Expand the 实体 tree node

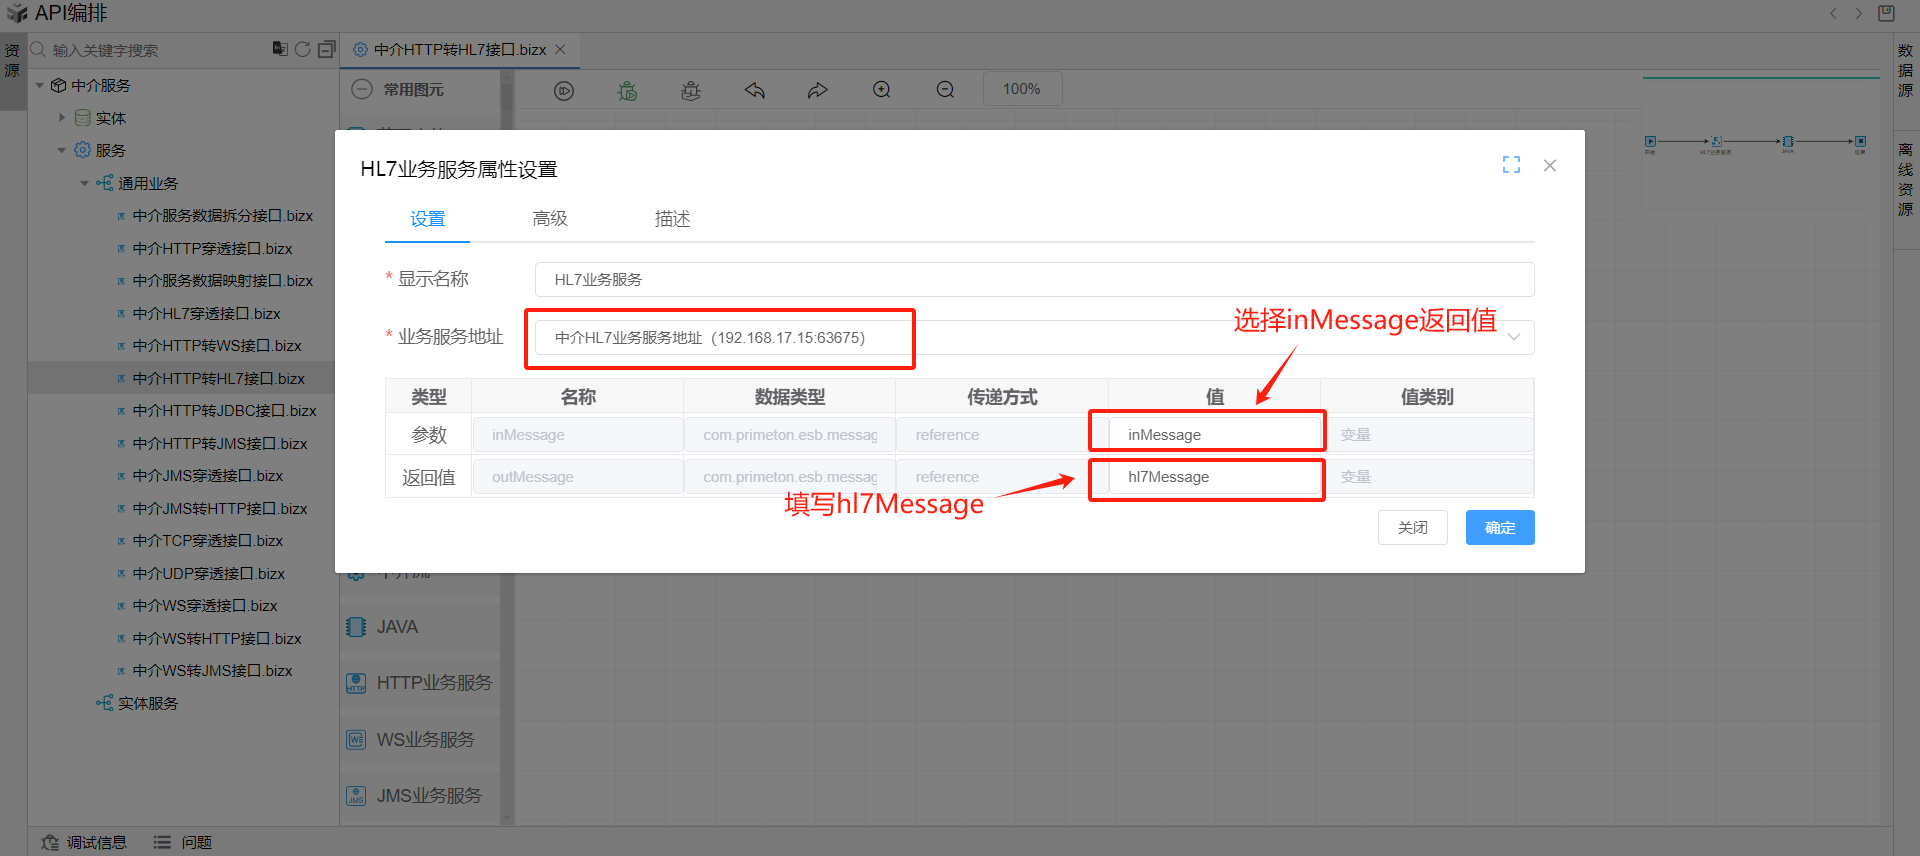pyautogui.click(x=62, y=118)
